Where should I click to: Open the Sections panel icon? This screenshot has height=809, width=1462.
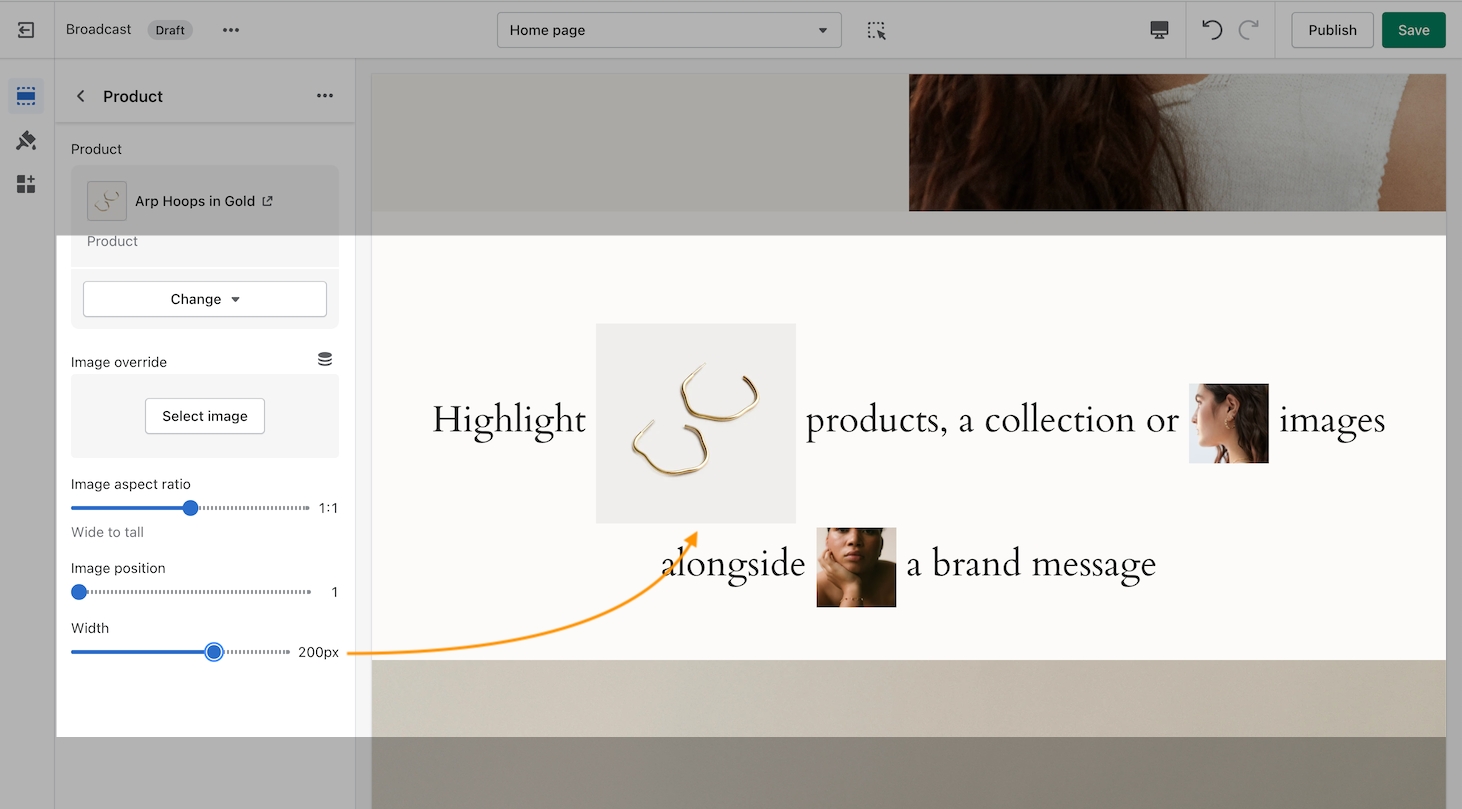point(26,97)
